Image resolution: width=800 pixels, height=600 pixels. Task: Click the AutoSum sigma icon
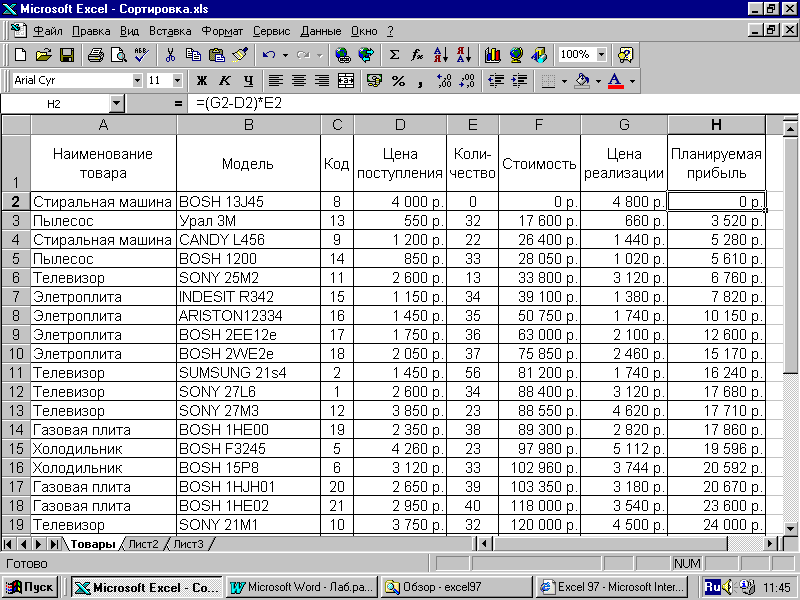pyautogui.click(x=394, y=55)
